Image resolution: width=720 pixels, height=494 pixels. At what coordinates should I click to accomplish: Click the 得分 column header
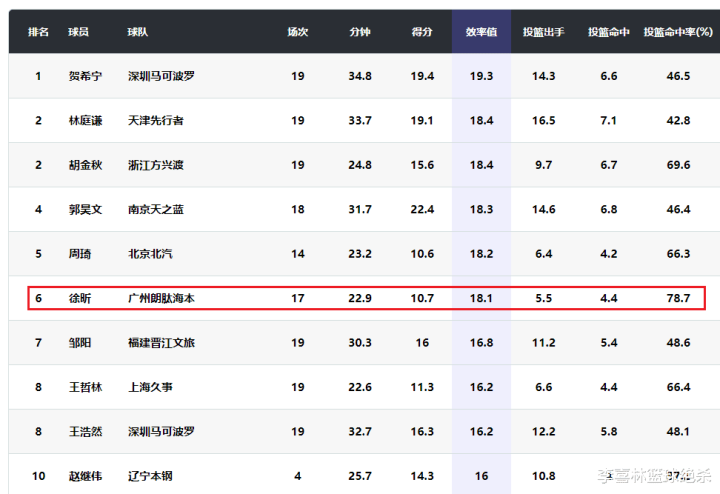tap(422, 32)
